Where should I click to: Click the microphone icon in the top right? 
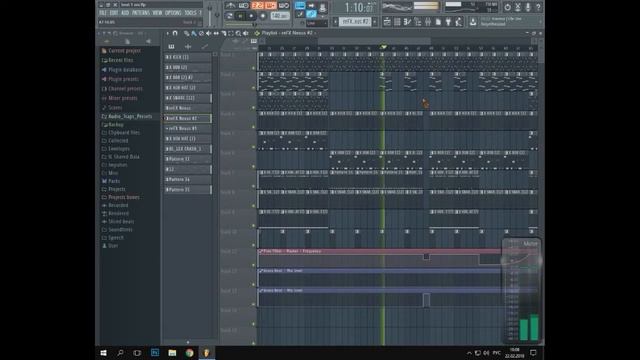point(528,7)
